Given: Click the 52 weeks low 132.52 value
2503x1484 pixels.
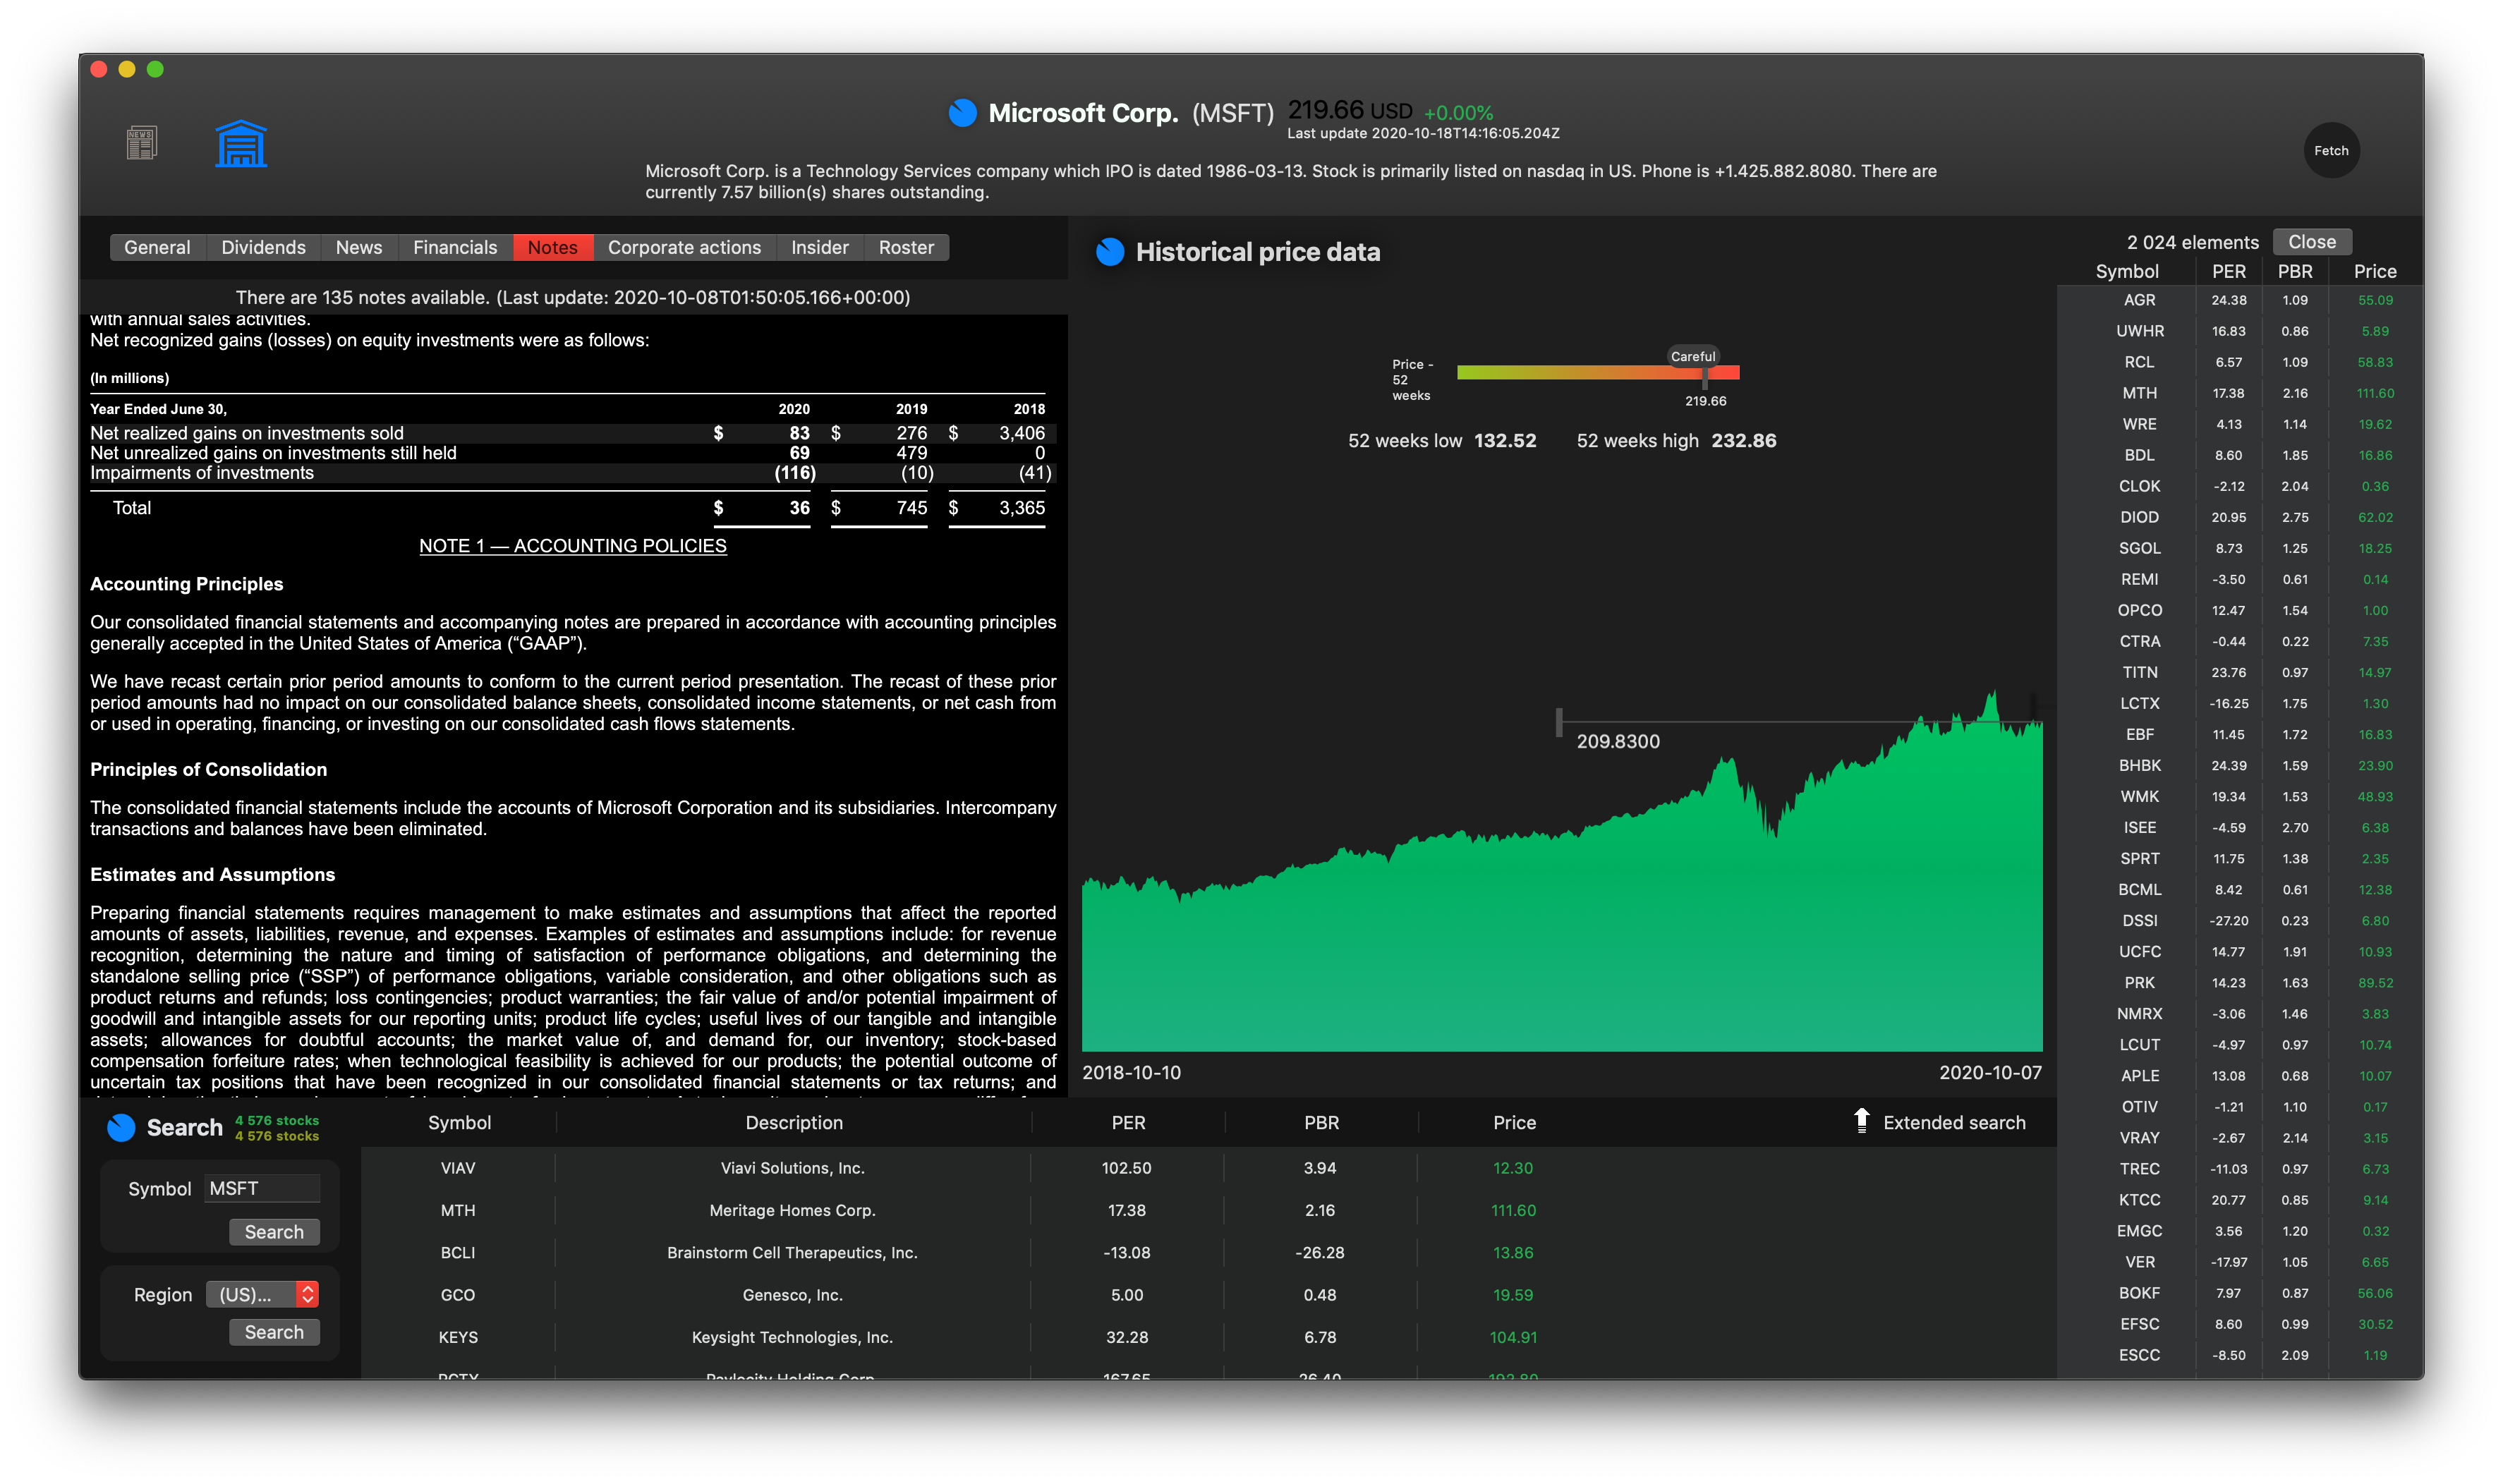Looking at the screenshot, I should click(x=1504, y=441).
